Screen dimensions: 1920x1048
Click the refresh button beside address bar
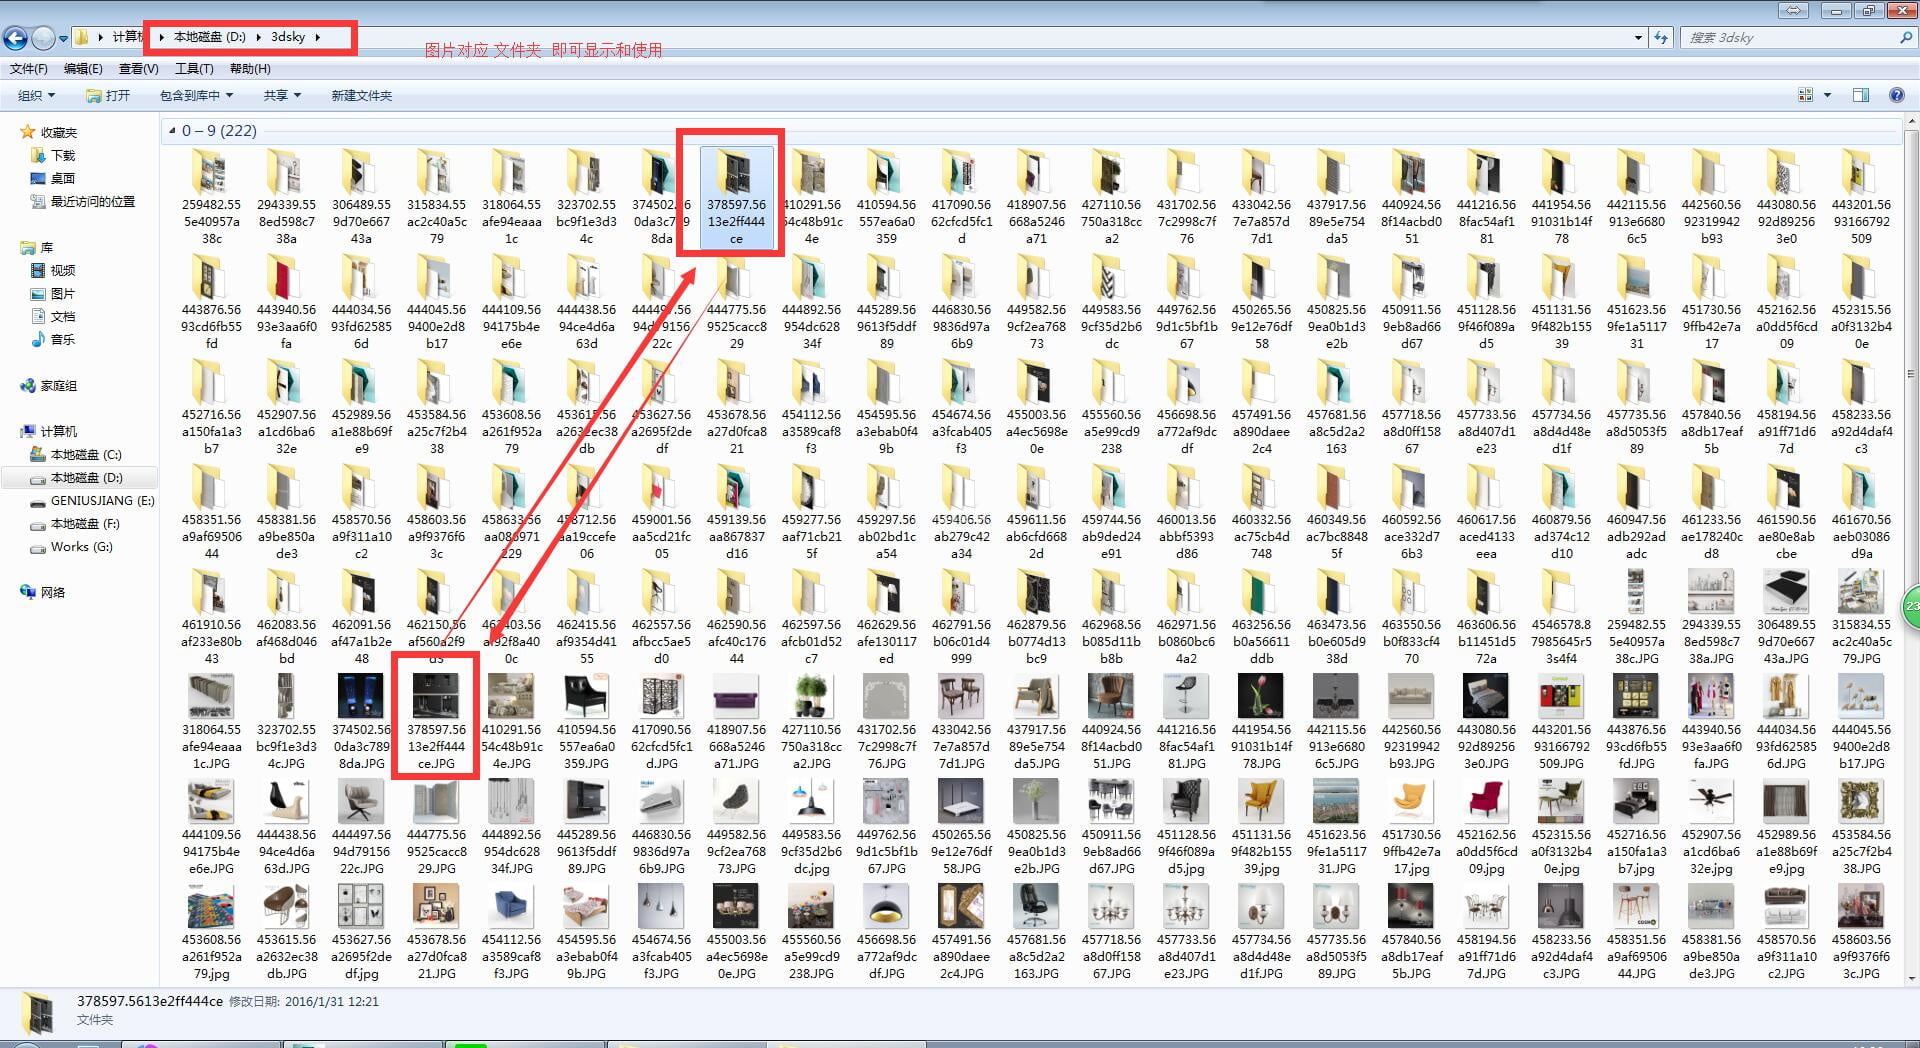(1661, 38)
